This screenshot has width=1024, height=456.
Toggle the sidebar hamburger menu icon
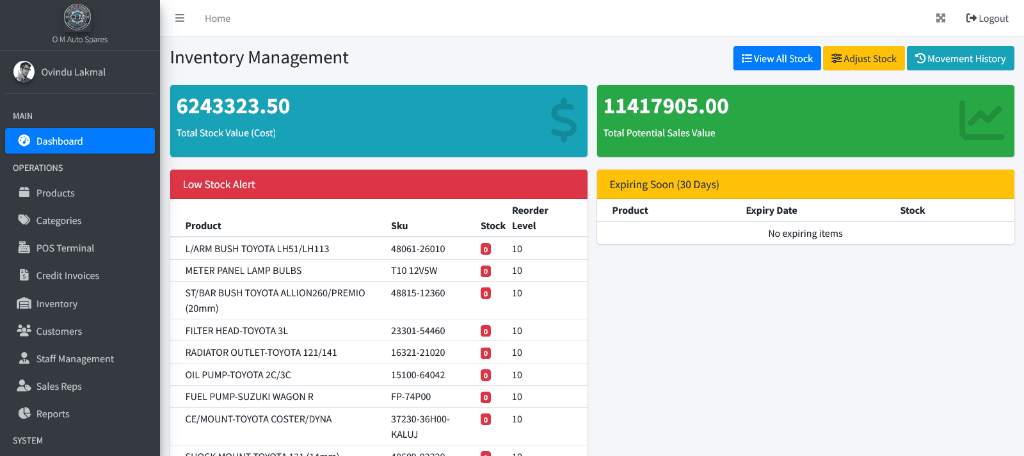click(x=180, y=18)
